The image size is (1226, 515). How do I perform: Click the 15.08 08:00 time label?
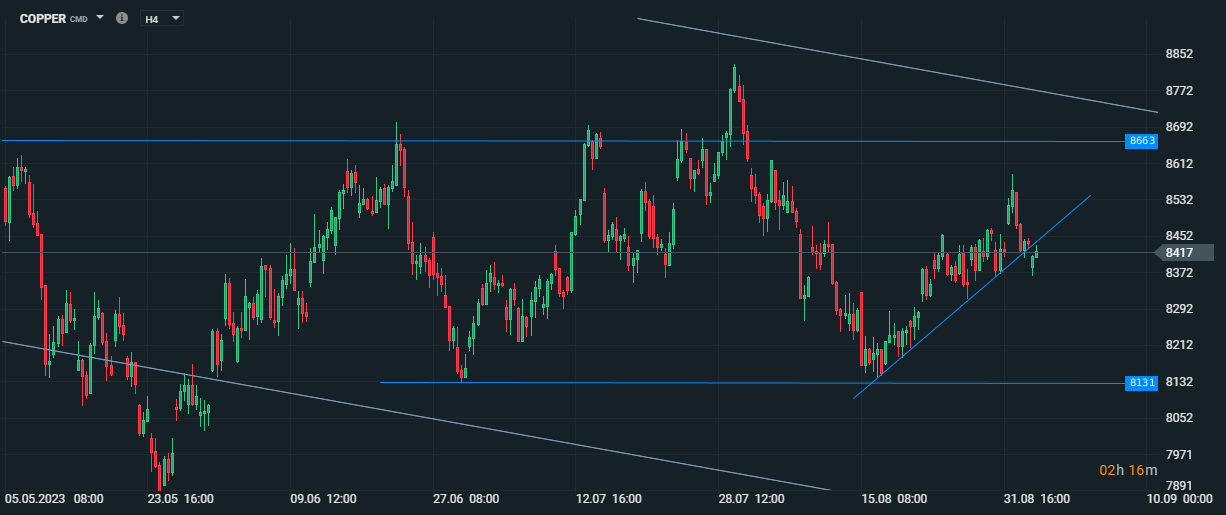click(x=895, y=498)
